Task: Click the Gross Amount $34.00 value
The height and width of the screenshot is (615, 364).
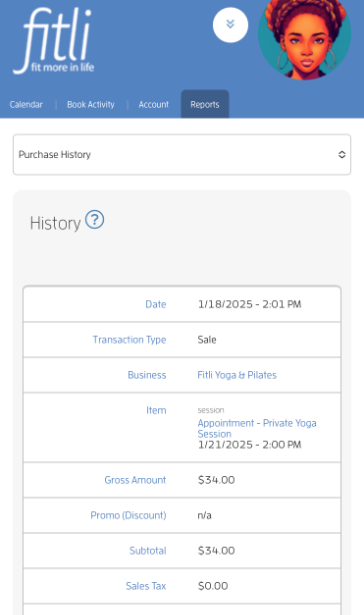Action: pos(216,480)
